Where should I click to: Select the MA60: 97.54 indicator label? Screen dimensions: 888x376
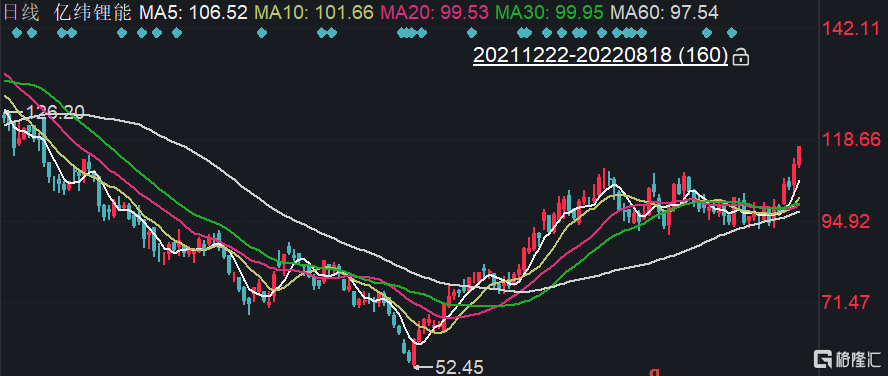[665, 12]
